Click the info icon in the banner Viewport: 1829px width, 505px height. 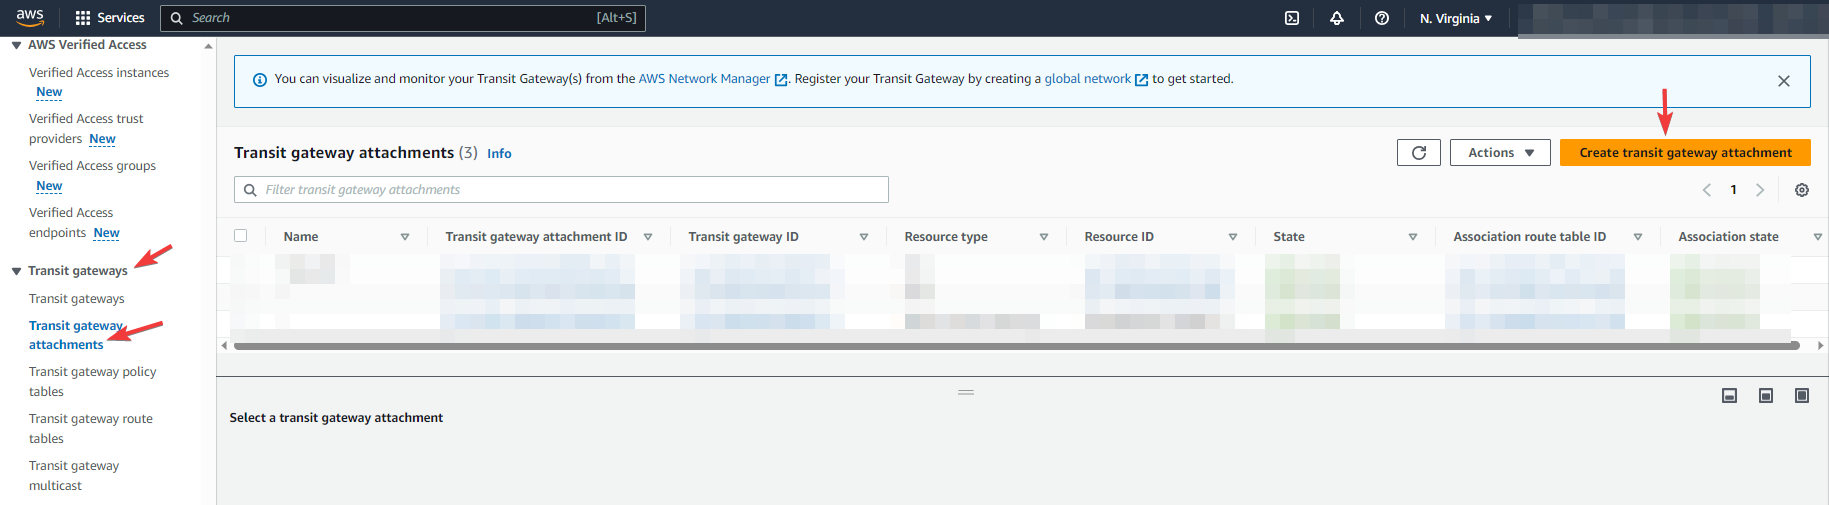tap(260, 80)
